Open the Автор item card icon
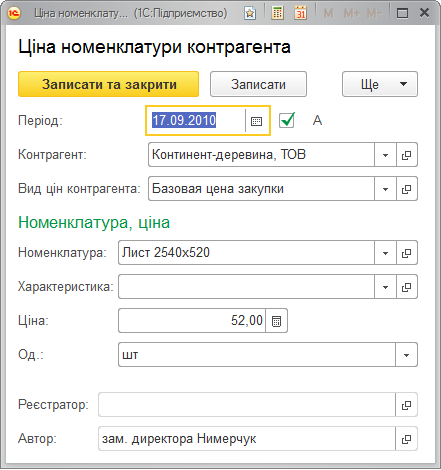The image size is (441, 470). coord(406,439)
